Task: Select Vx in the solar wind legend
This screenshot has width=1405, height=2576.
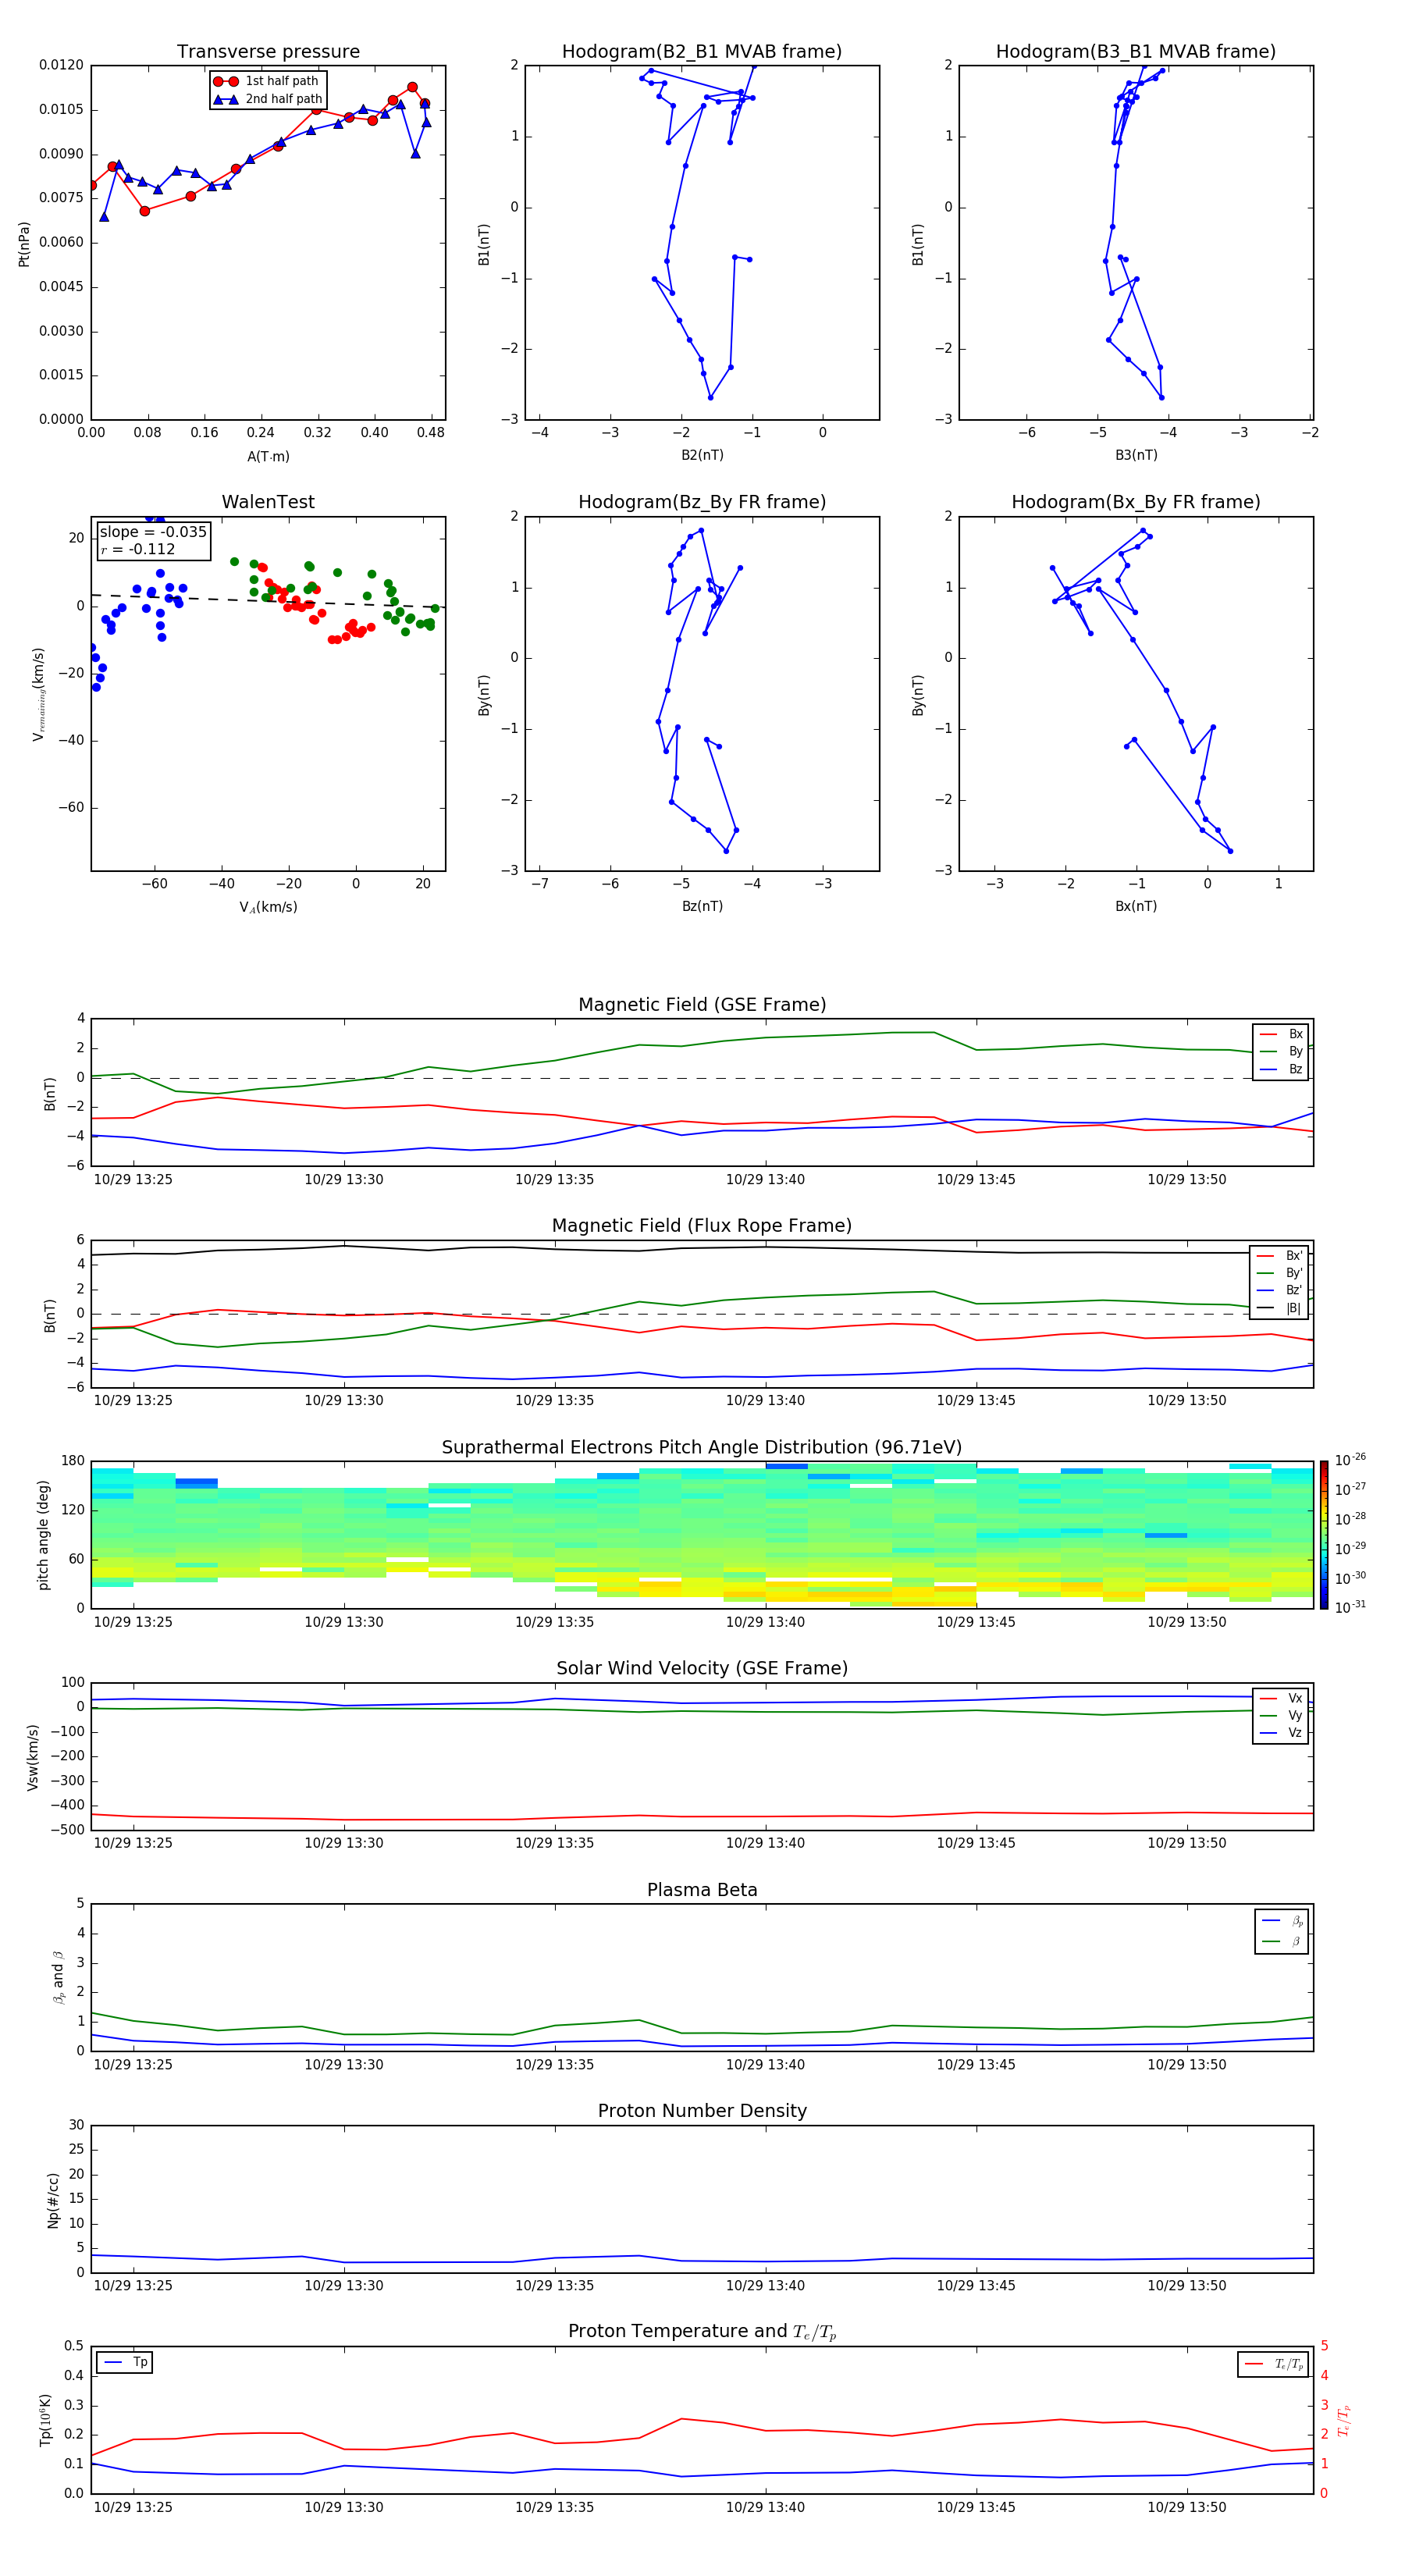Action: pyautogui.click(x=1281, y=1698)
